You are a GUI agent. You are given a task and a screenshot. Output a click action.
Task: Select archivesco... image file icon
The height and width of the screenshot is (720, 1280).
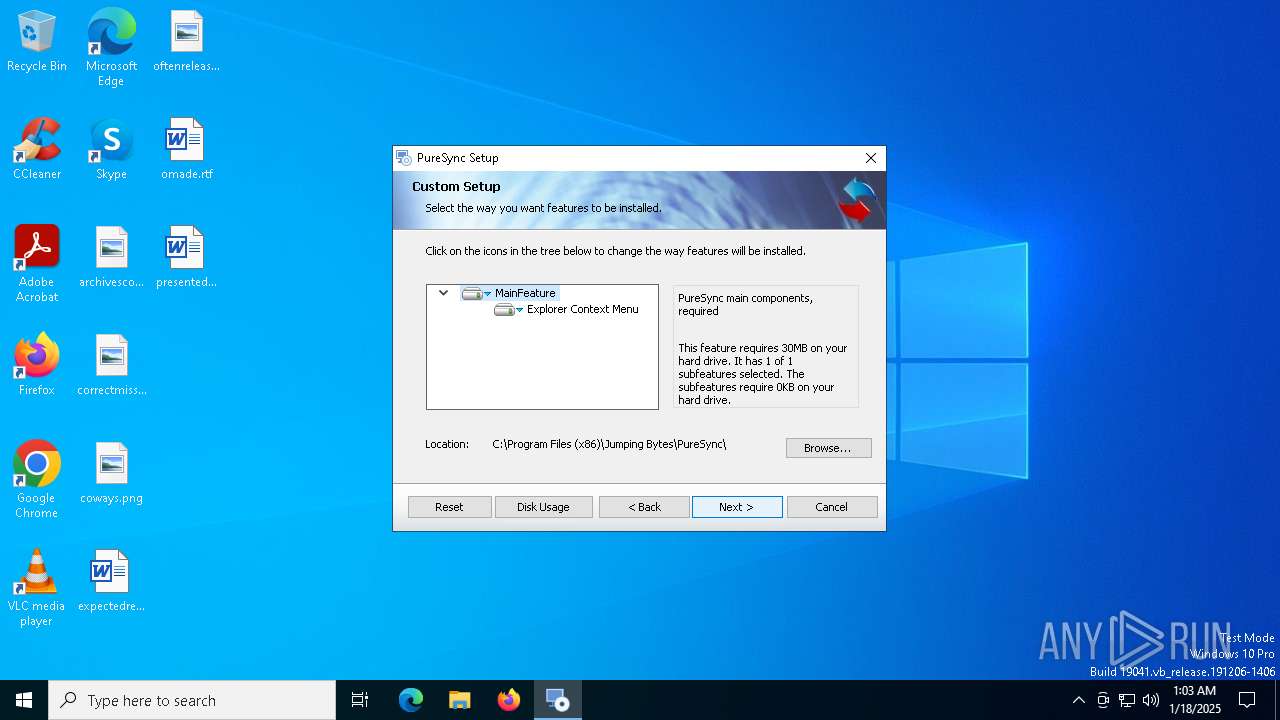111,257
